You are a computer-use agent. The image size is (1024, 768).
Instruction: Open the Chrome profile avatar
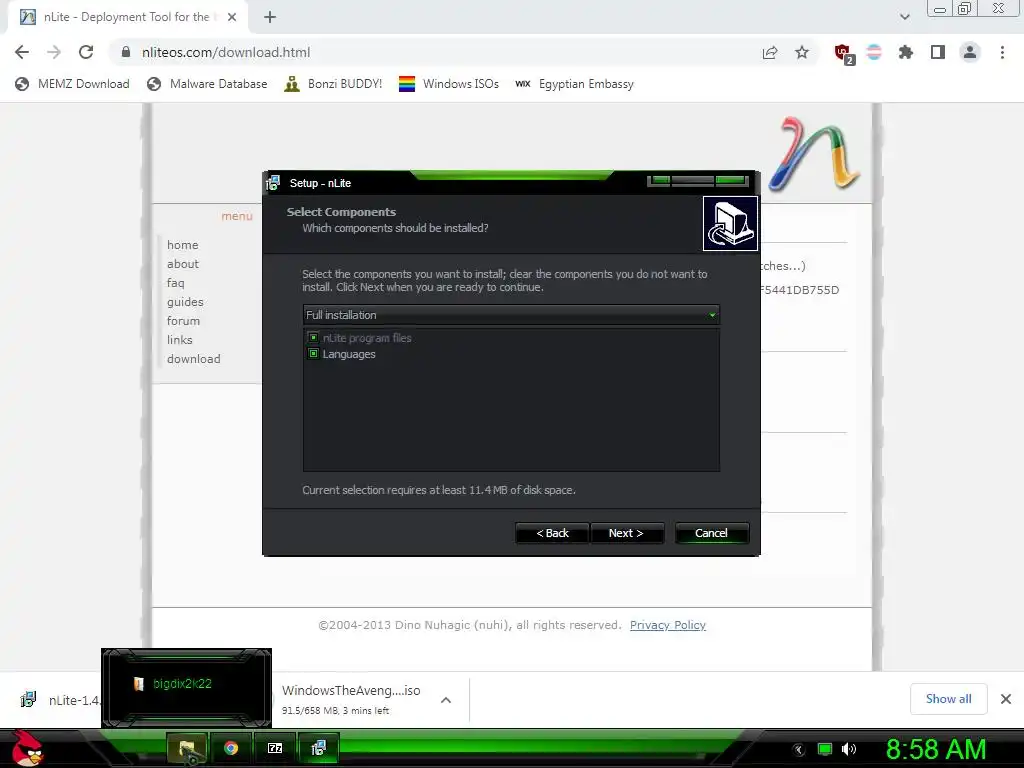(x=970, y=52)
